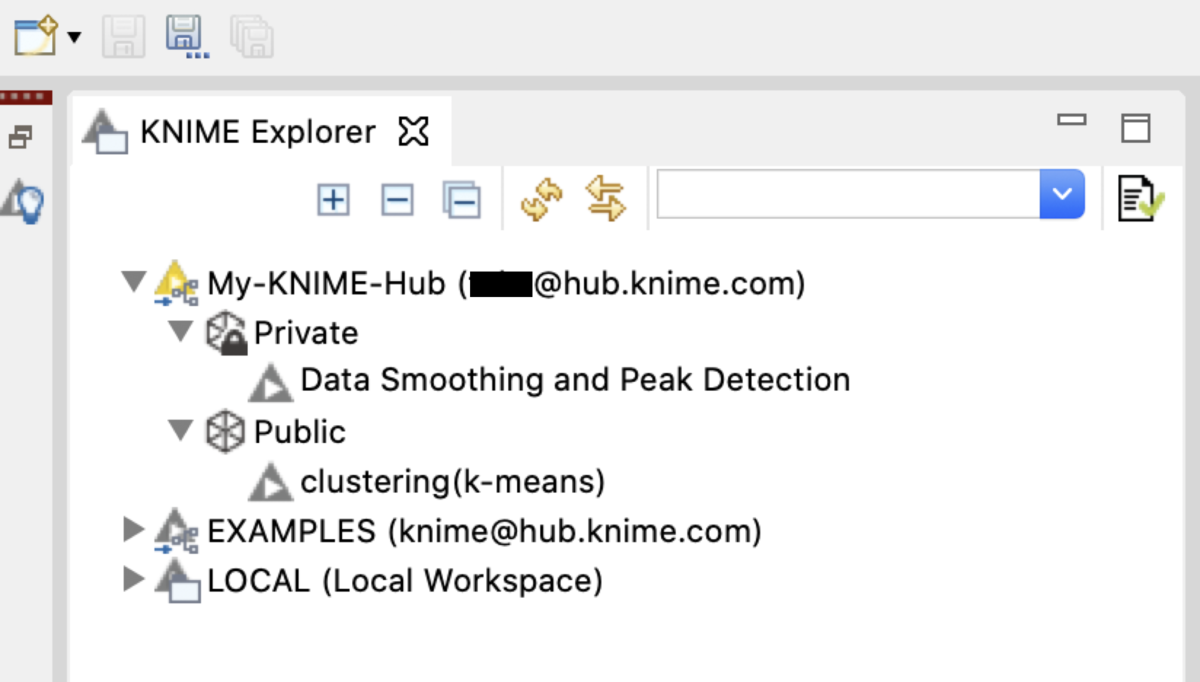Collapse the My-KNIME-Hub tree node
Screen dimensions: 1200x682
(134, 281)
